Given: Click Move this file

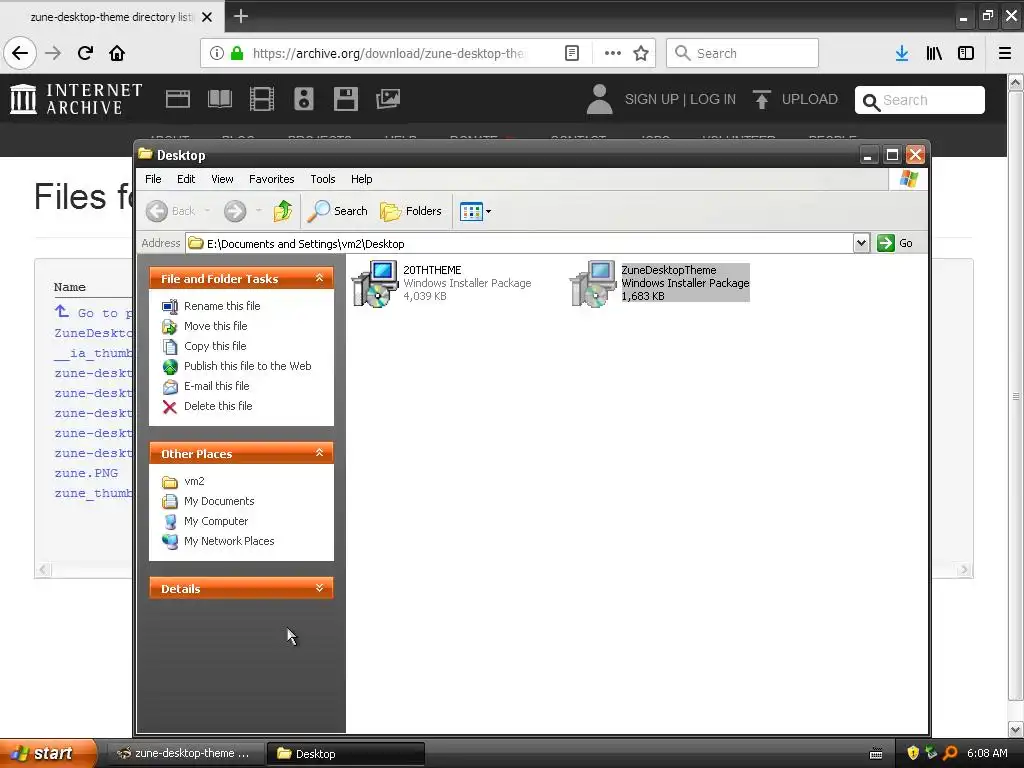Looking at the screenshot, I should tap(216, 326).
